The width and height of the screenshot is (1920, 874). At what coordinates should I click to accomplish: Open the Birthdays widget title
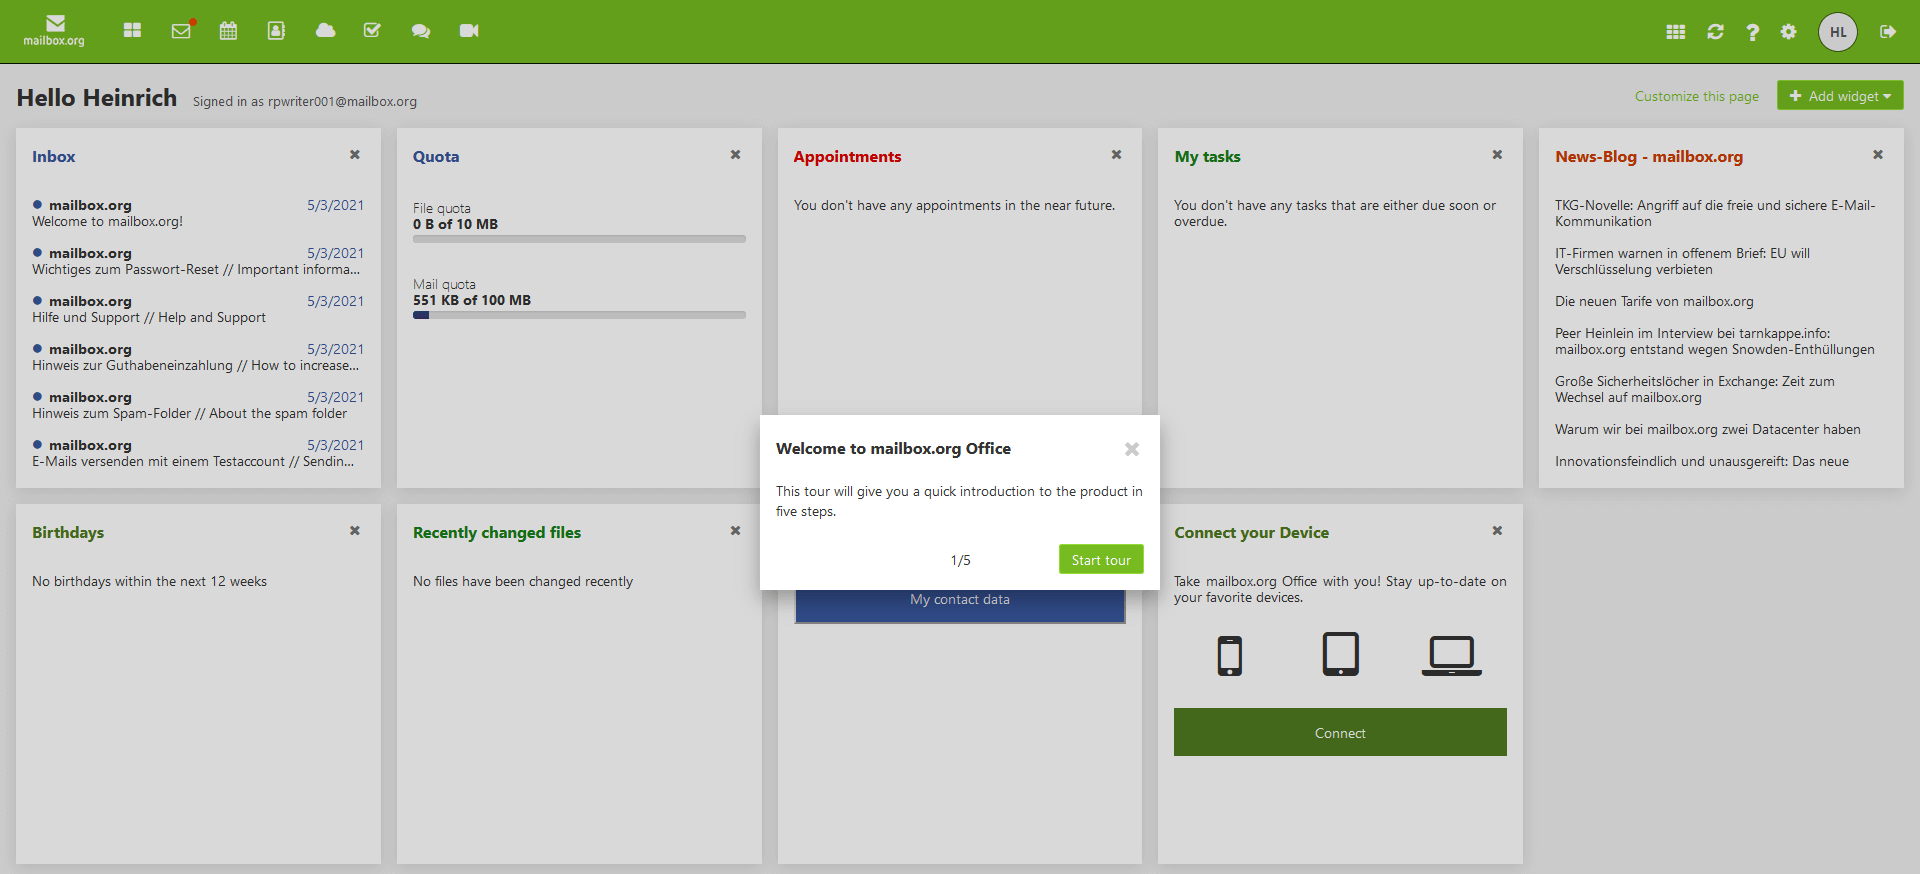click(x=68, y=533)
